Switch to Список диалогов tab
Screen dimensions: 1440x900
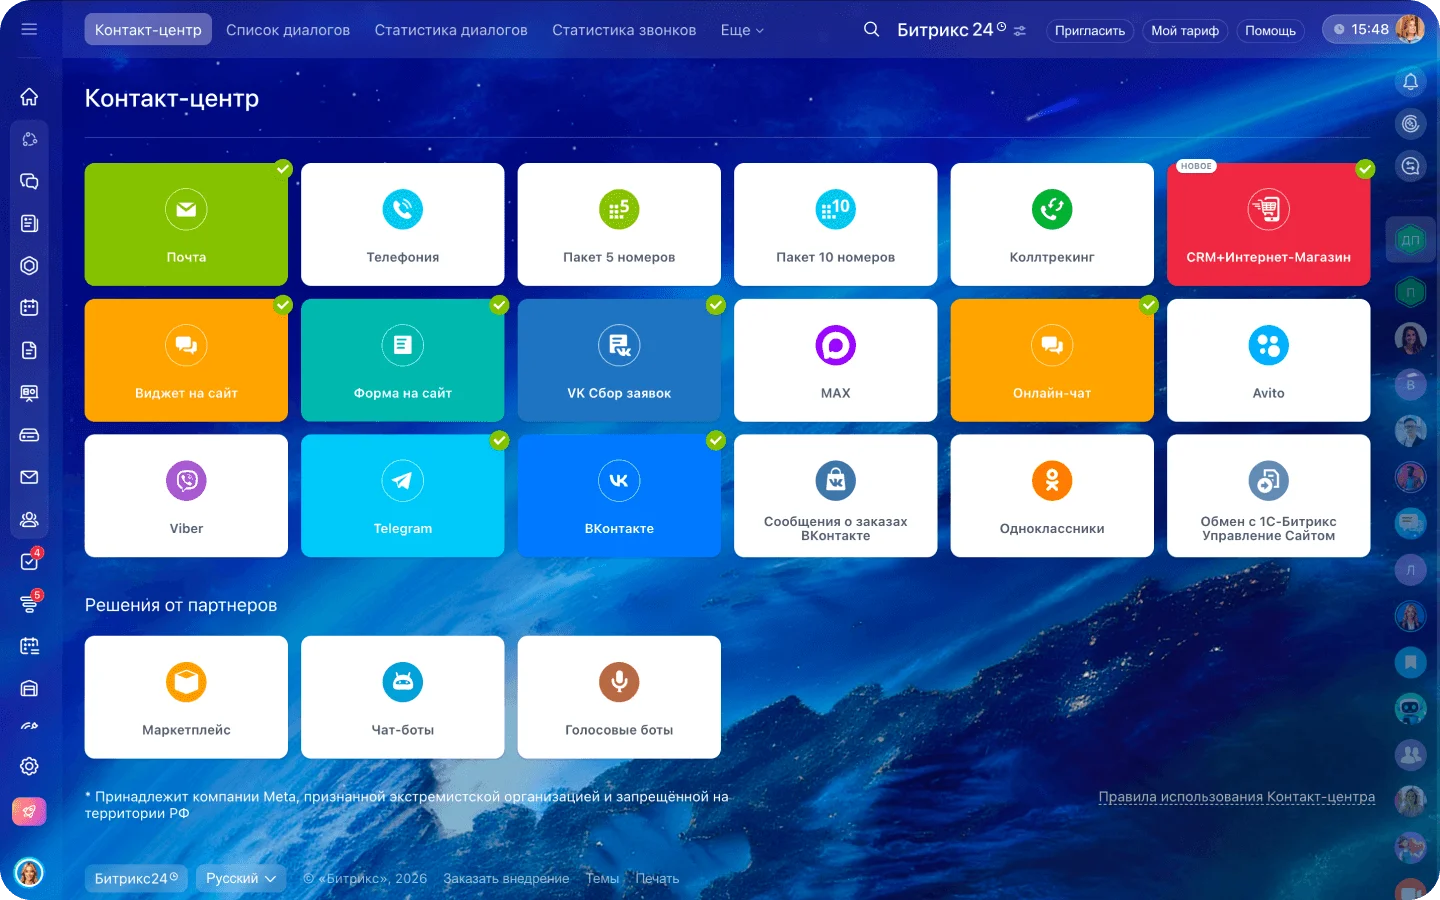tap(288, 30)
